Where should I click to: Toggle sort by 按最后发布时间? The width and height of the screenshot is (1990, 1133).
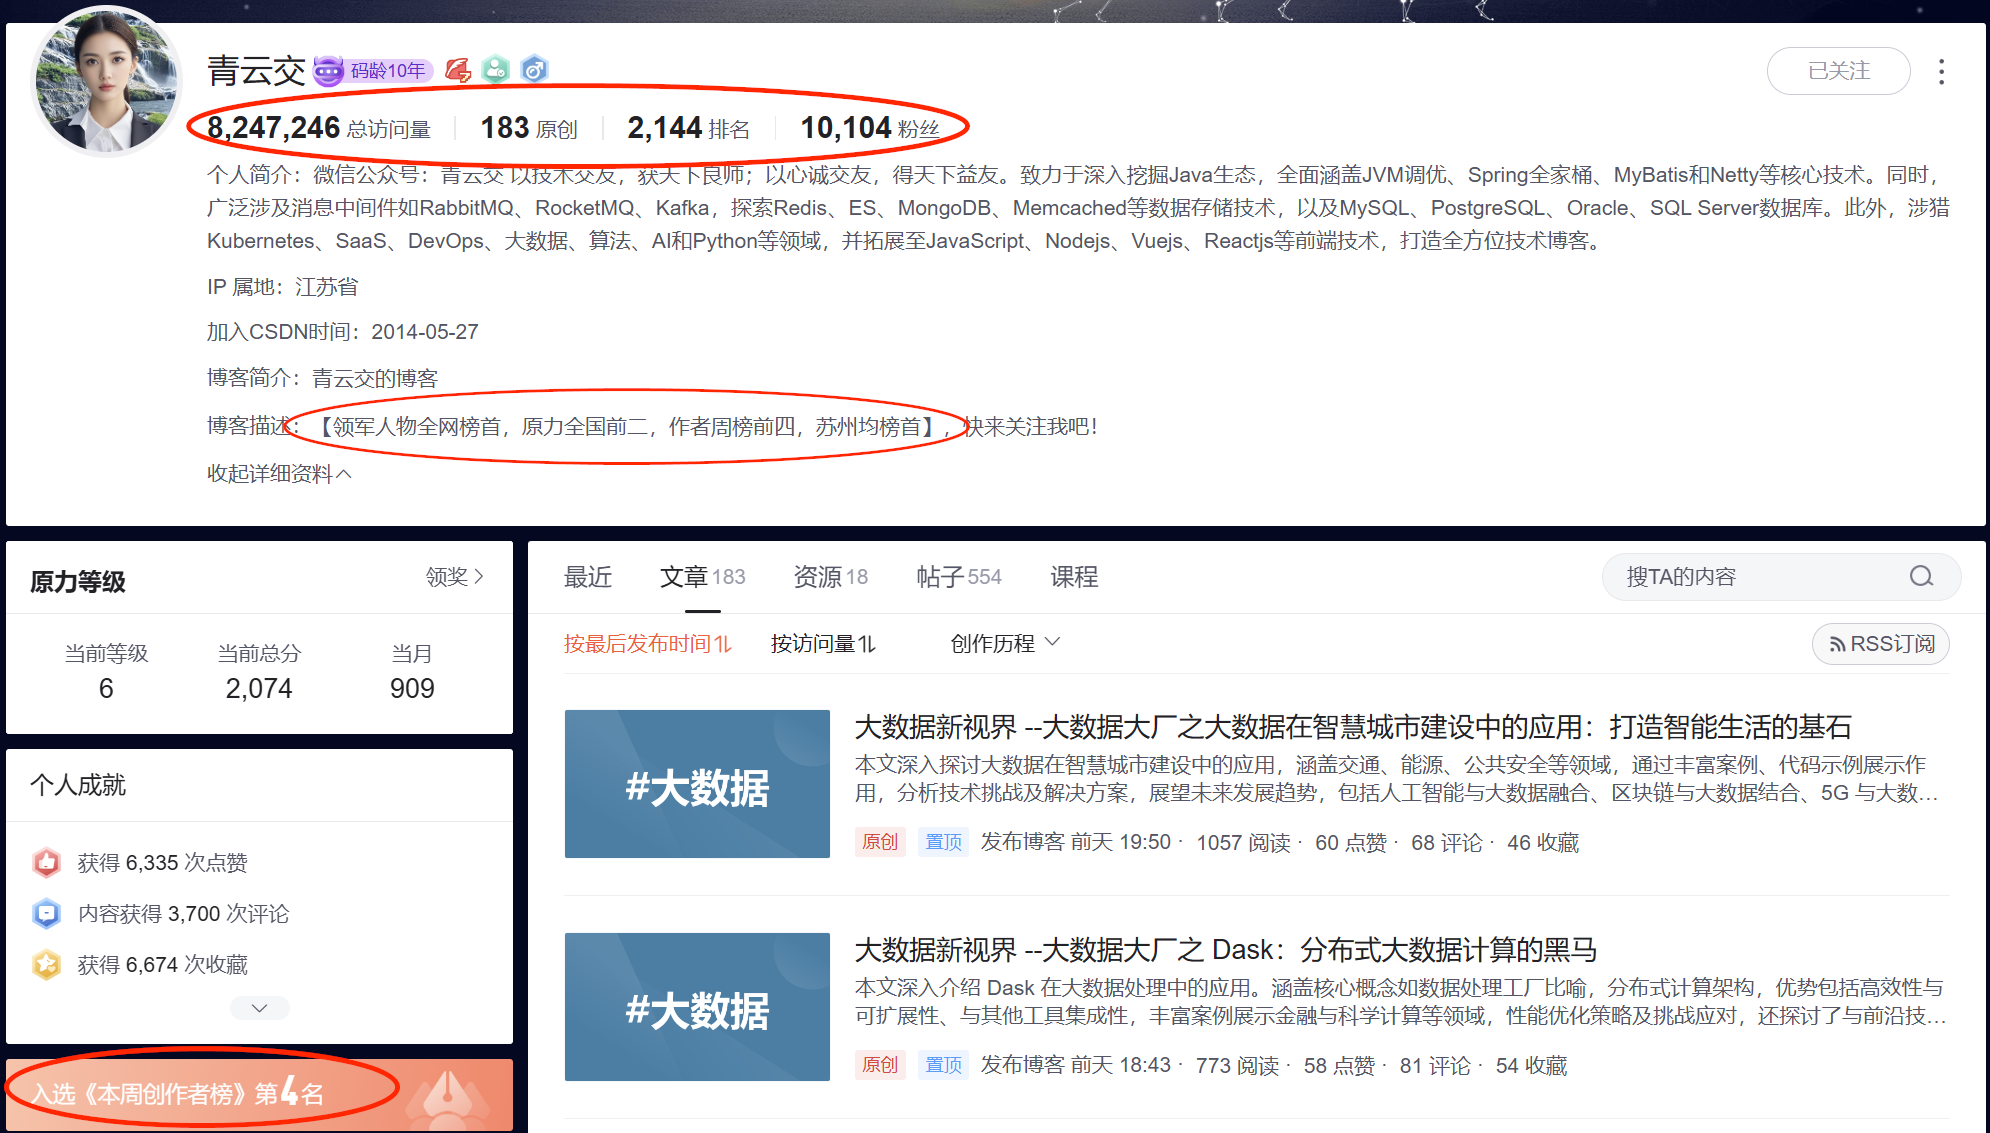click(x=647, y=644)
